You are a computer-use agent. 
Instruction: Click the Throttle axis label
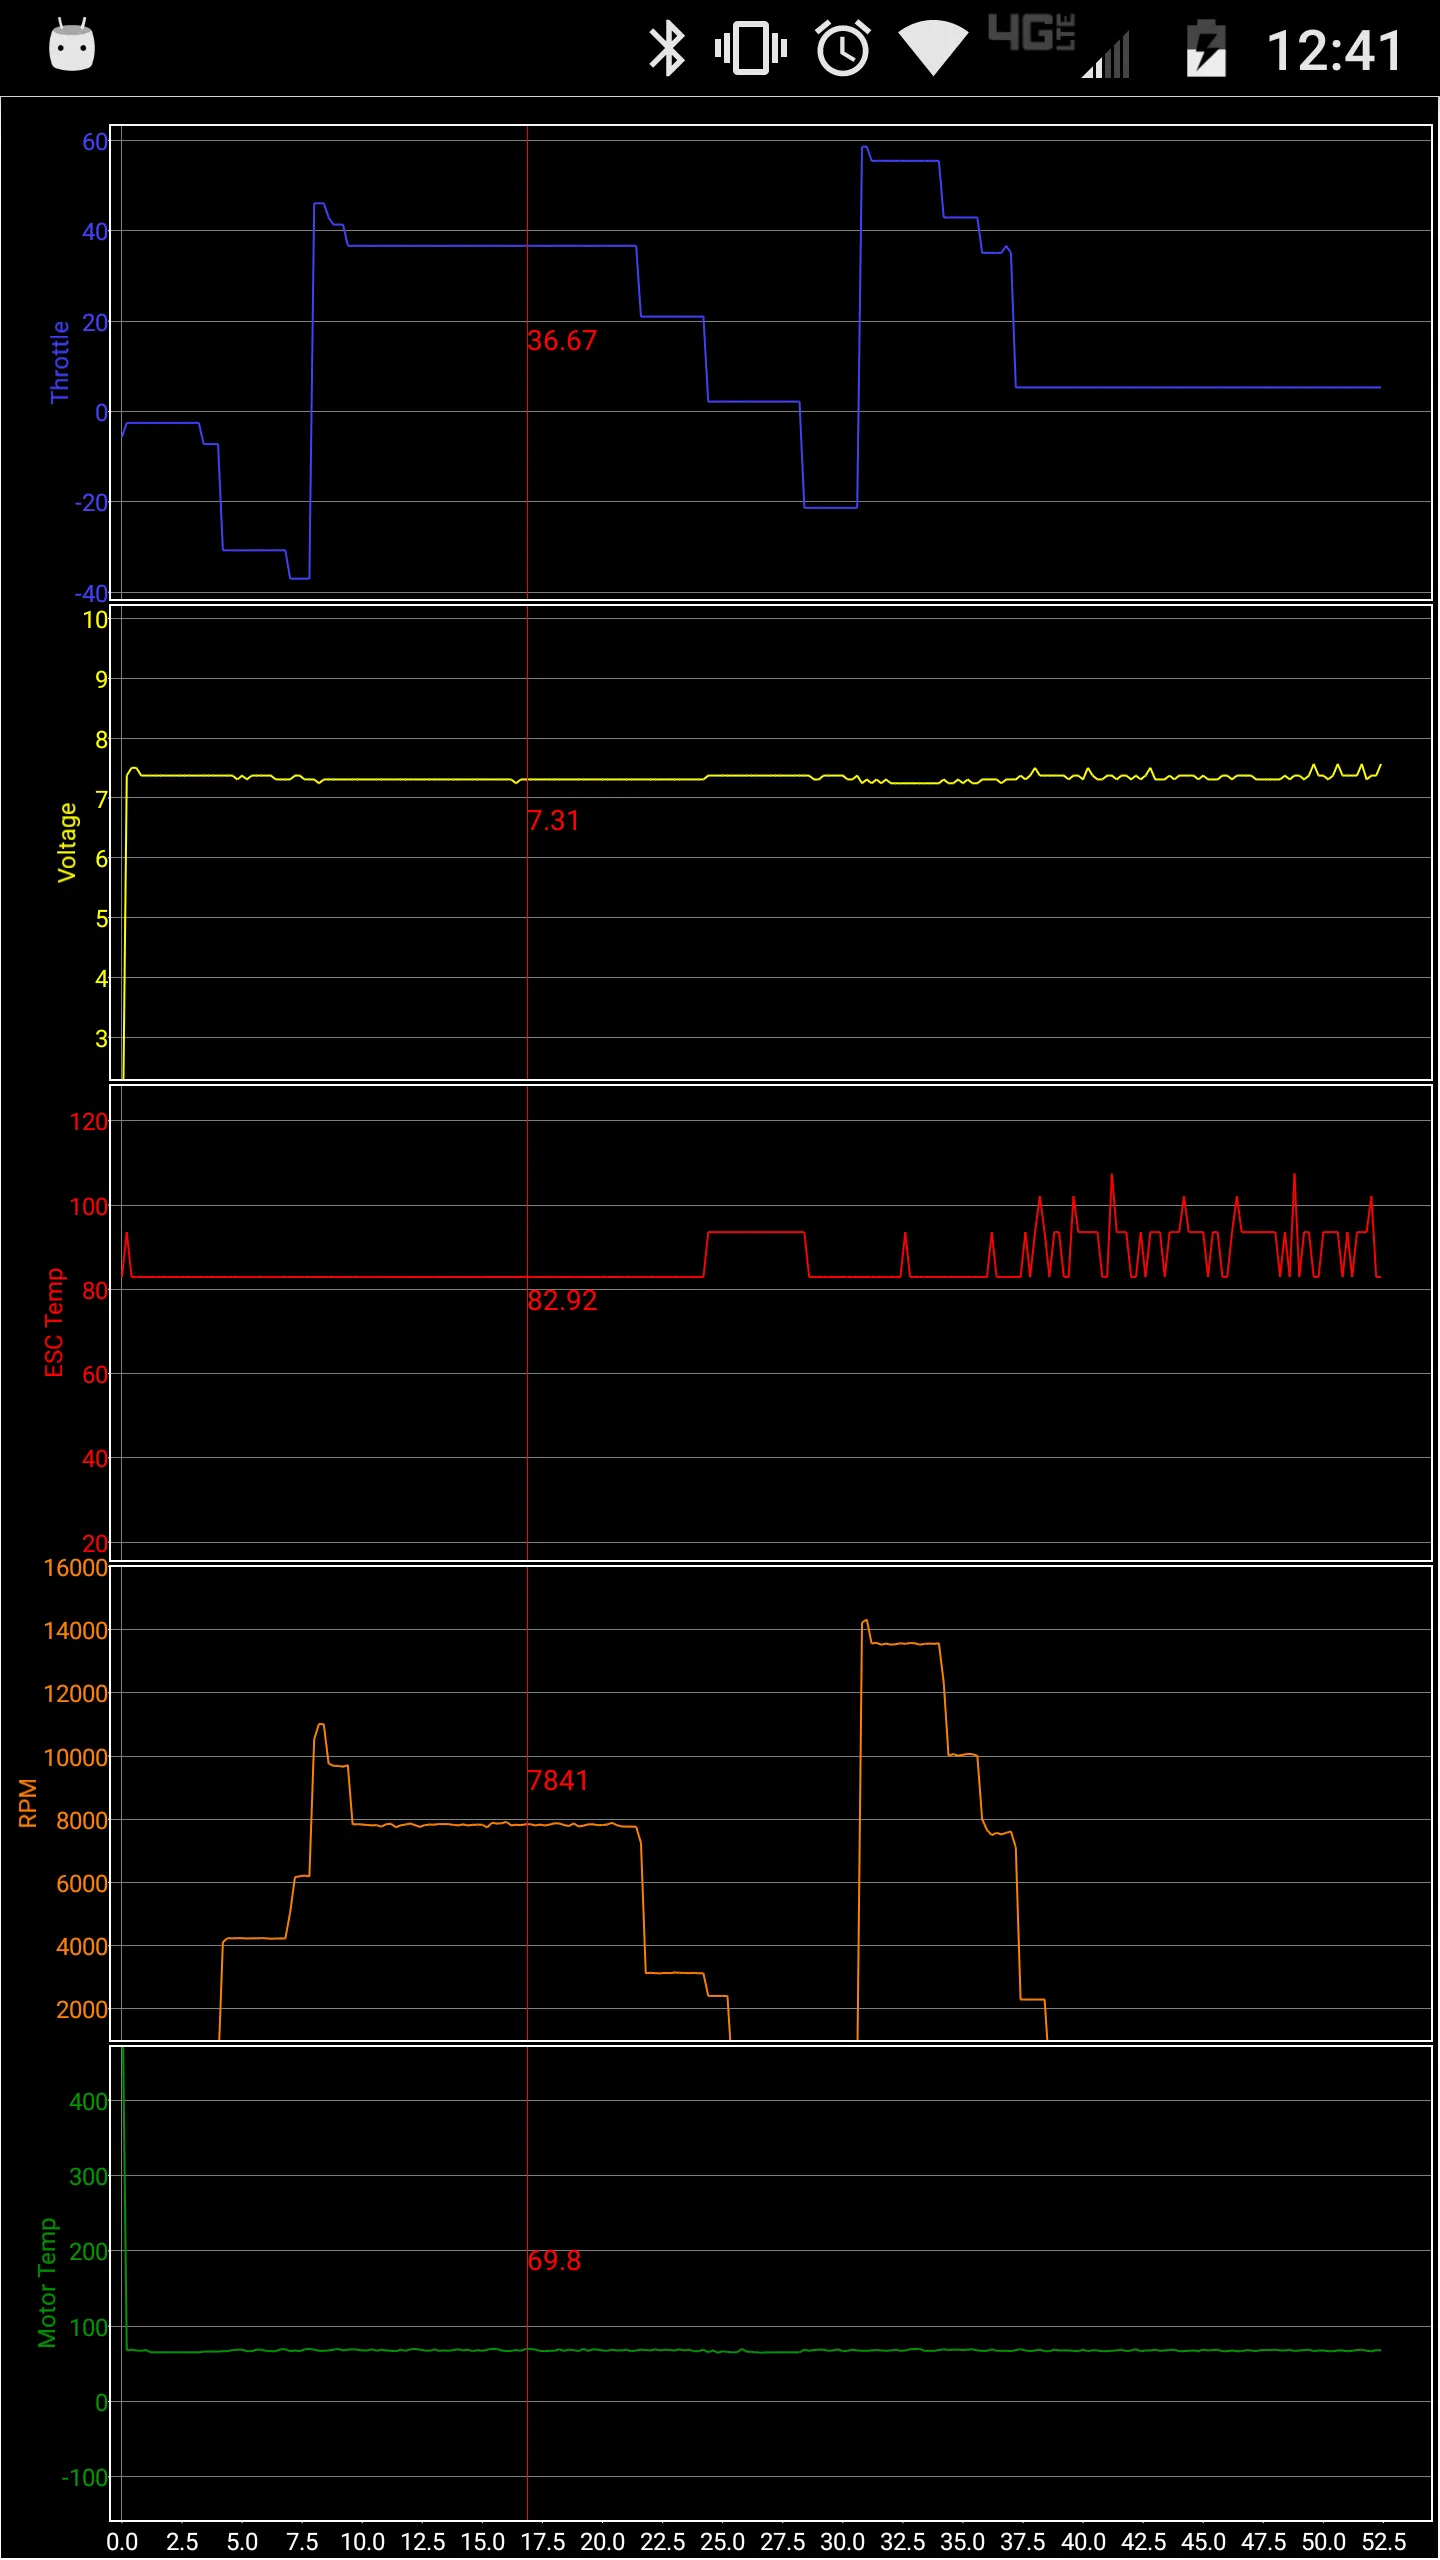coord(60,362)
